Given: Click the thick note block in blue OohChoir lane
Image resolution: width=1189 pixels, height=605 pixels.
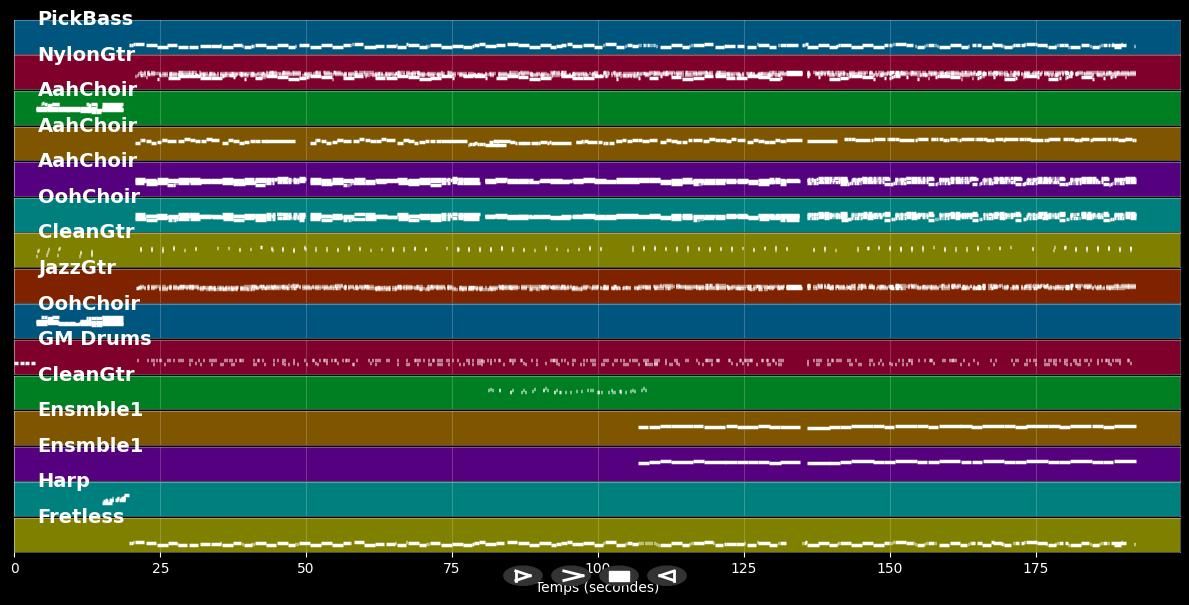Looking at the screenshot, I should pos(80,321).
